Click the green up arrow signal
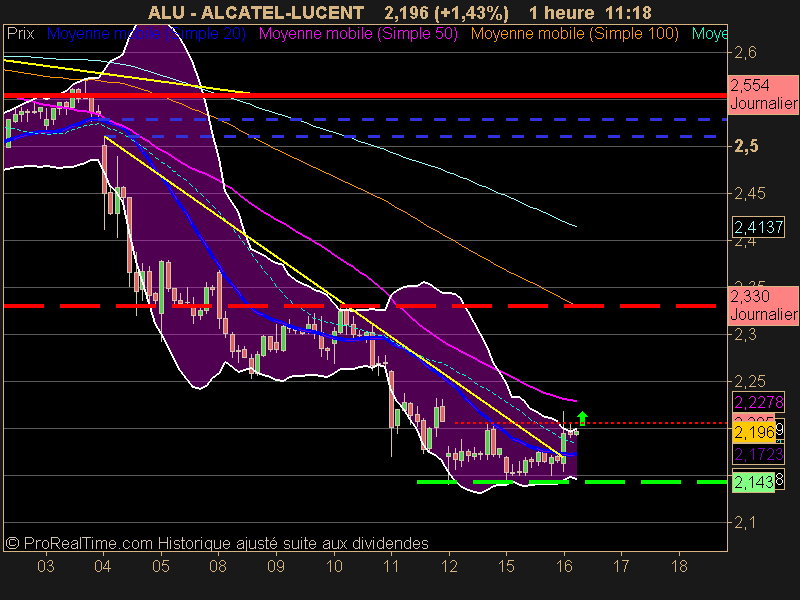Image resolution: width=800 pixels, height=600 pixels. (582, 418)
